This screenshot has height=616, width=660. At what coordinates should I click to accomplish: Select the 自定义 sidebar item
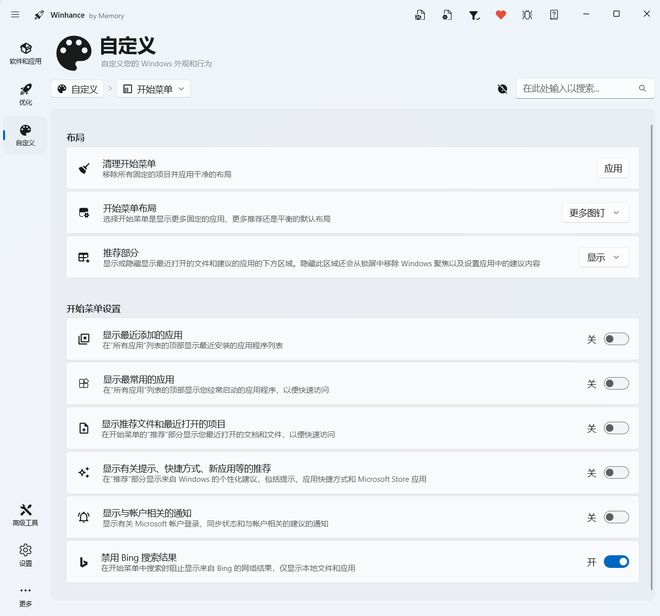click(x=26, y=135)
